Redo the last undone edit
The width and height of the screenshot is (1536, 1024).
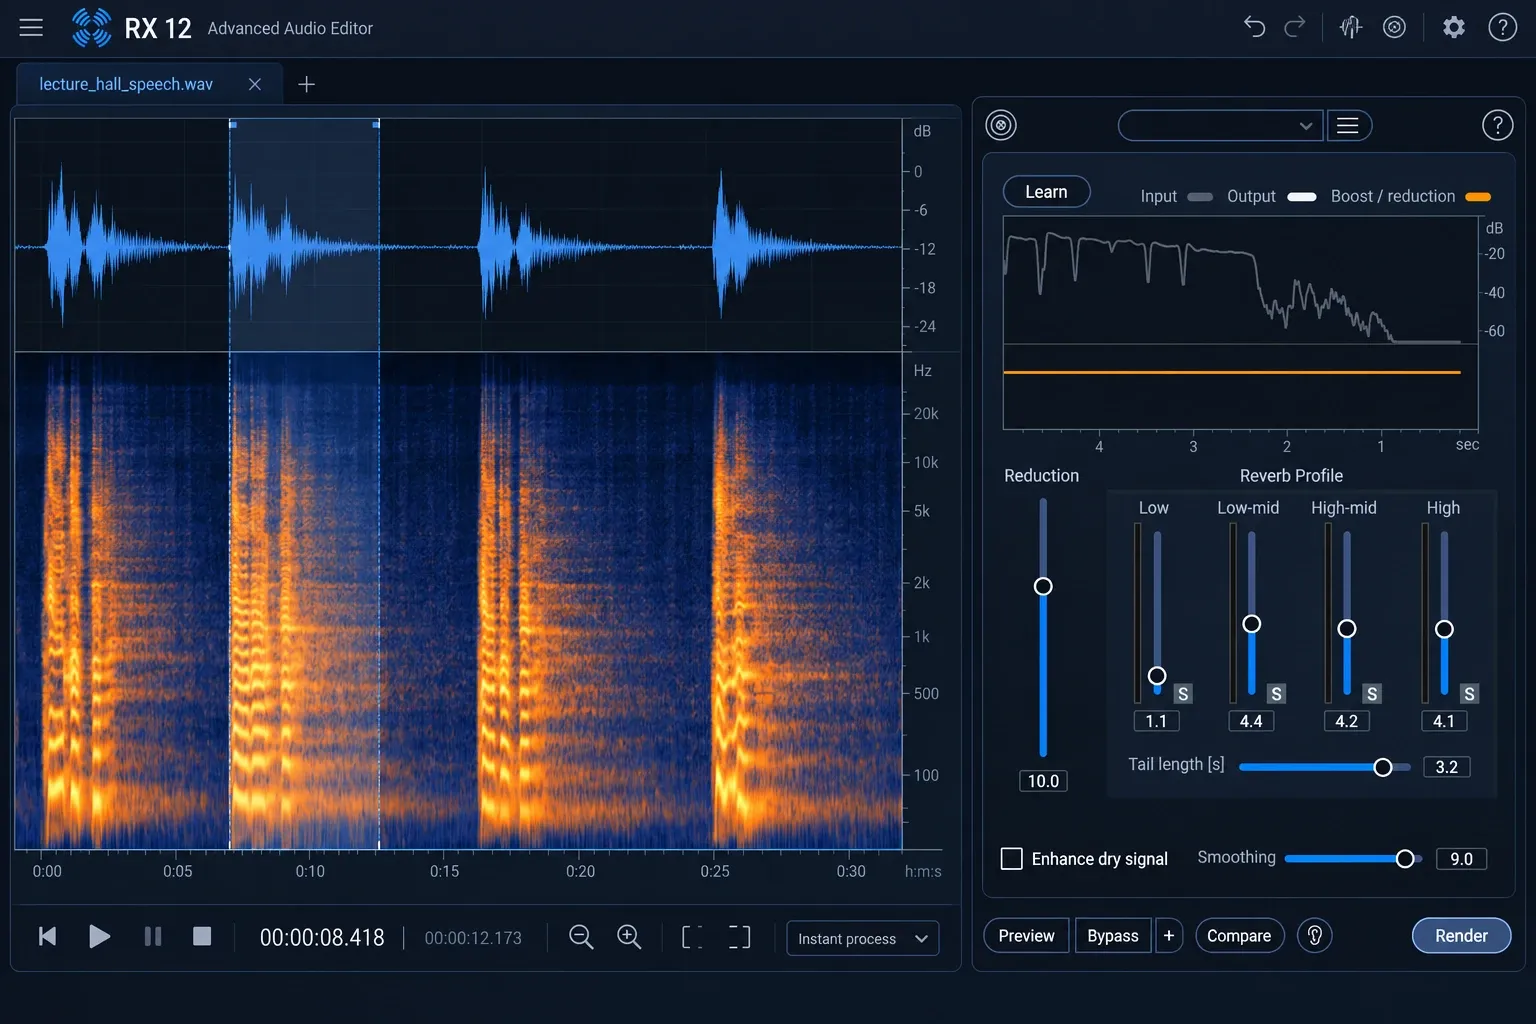click(1295, 27)
